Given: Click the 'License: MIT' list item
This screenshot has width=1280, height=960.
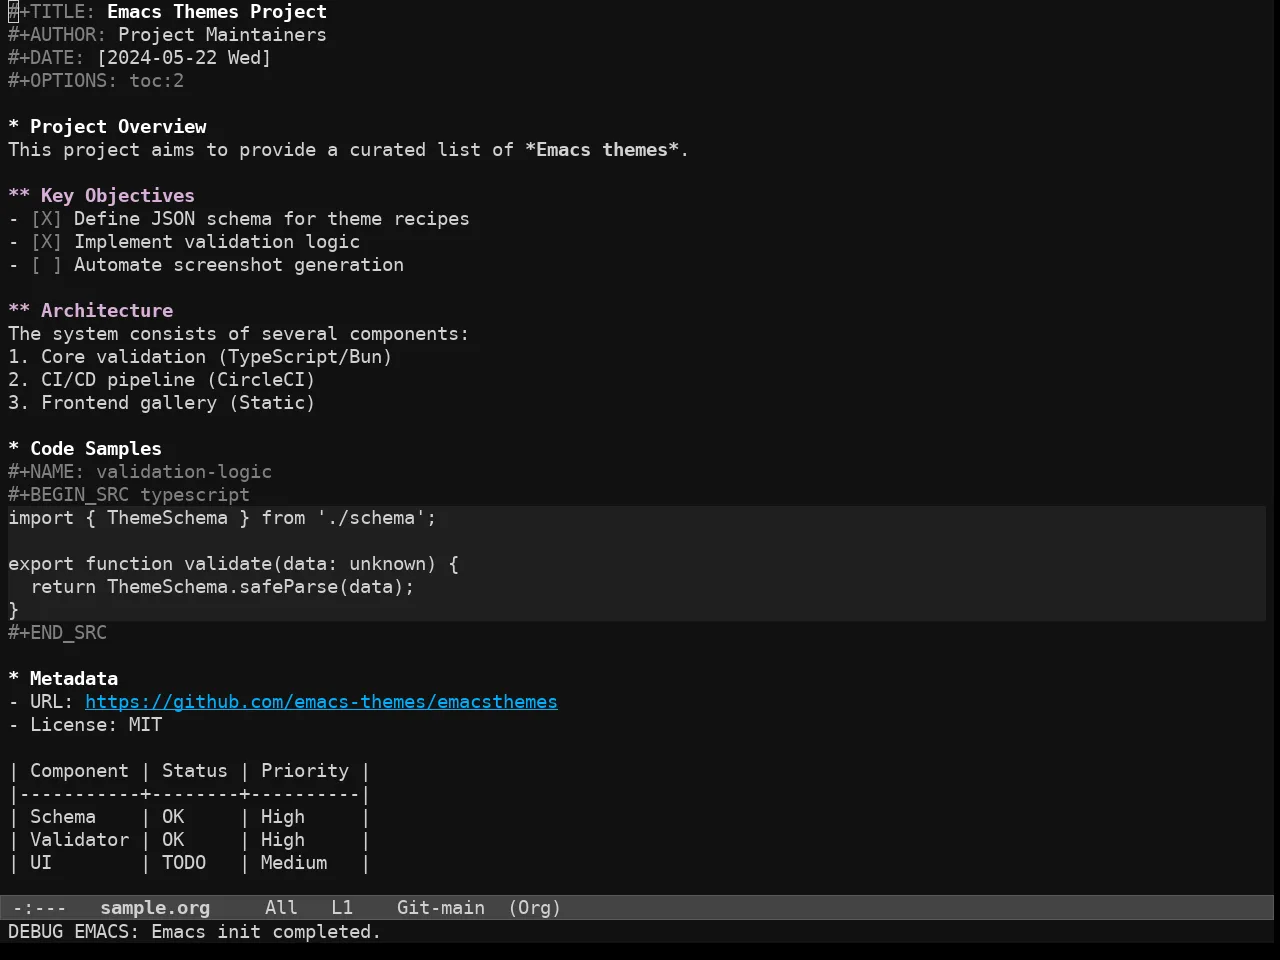Looking at the screenshot, I should [96, 725].
